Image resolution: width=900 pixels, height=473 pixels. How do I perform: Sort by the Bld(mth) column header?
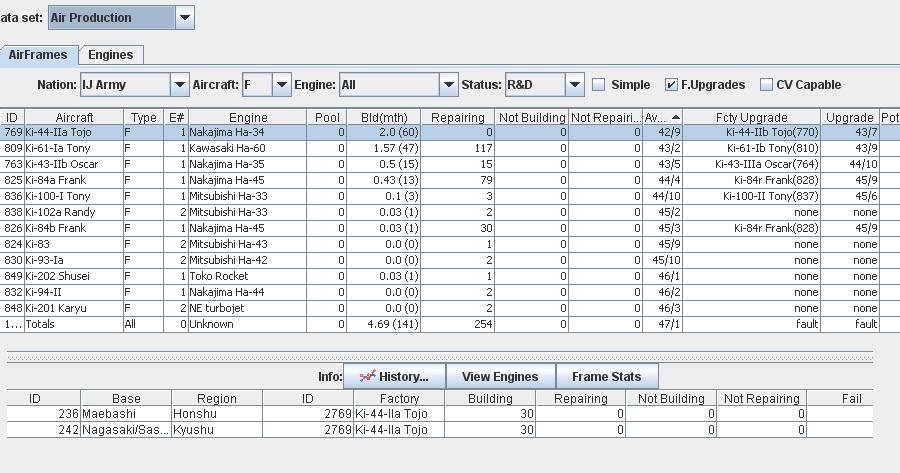tap(383, 117)
